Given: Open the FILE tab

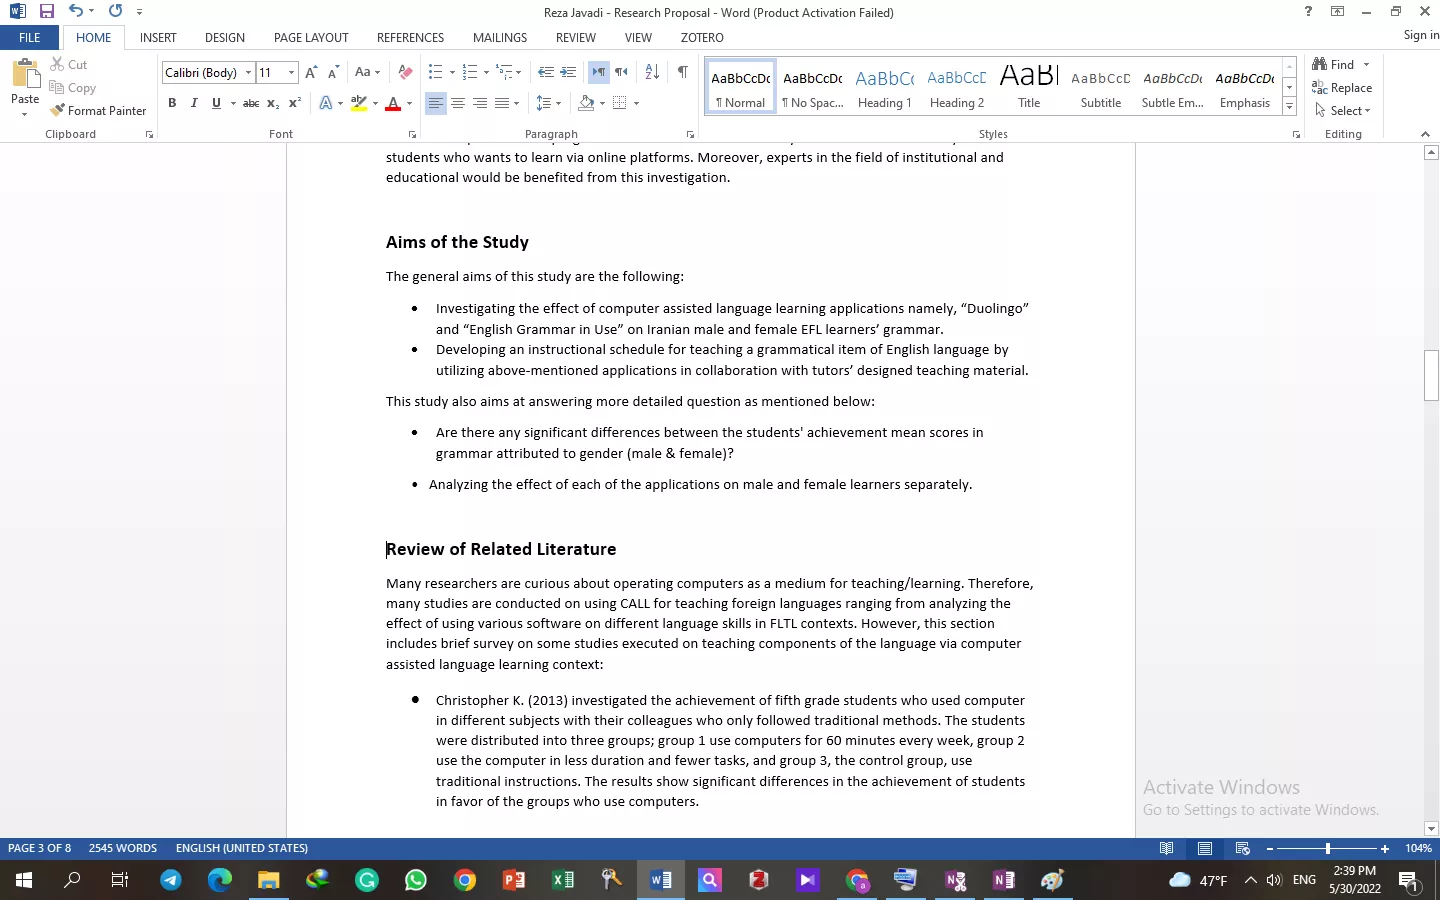Looking at the screenshot, I should click(x=30, y=37).
